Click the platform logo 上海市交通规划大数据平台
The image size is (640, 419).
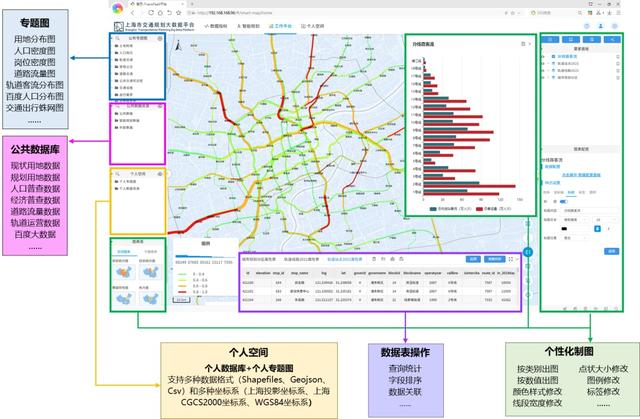click(x=155, y=27)
